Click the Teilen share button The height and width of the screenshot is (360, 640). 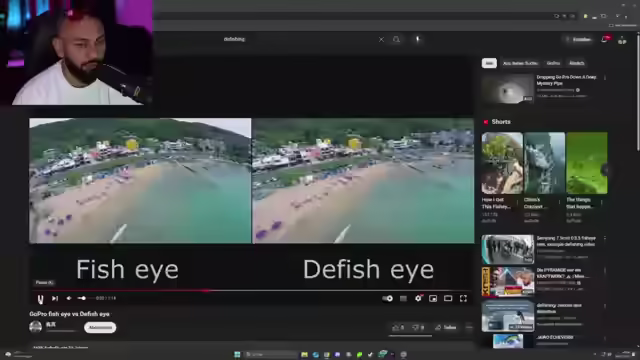tap(446, 327)
